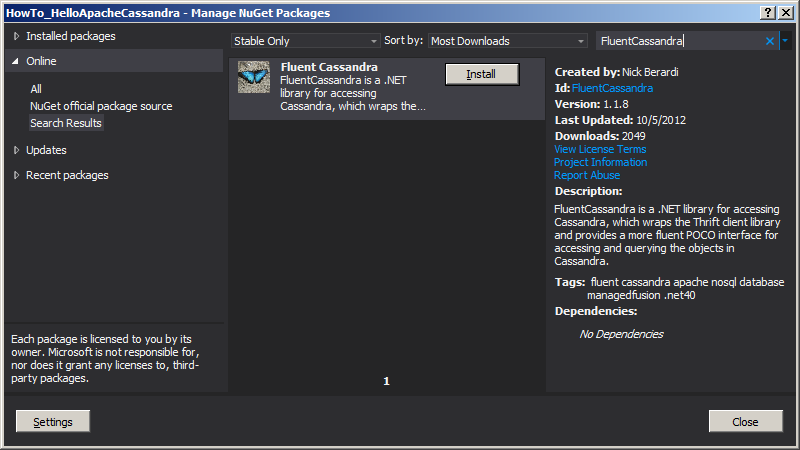800x450 pixels.
Task: Click the help question mark button in title bar
Action: [768, 12]
